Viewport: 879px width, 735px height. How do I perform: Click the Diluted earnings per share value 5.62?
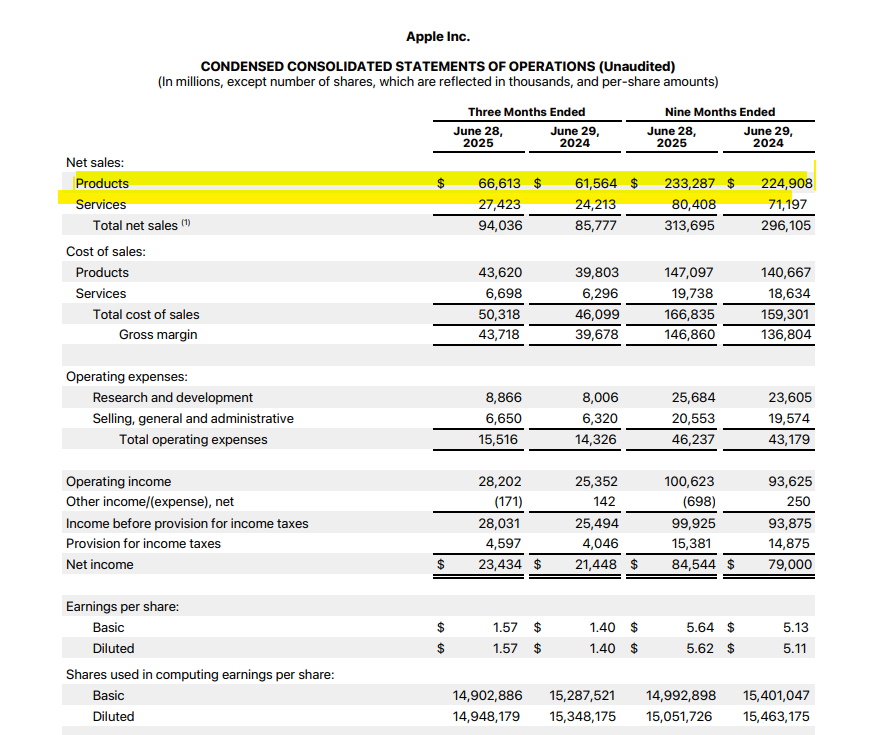pos(700,649)
